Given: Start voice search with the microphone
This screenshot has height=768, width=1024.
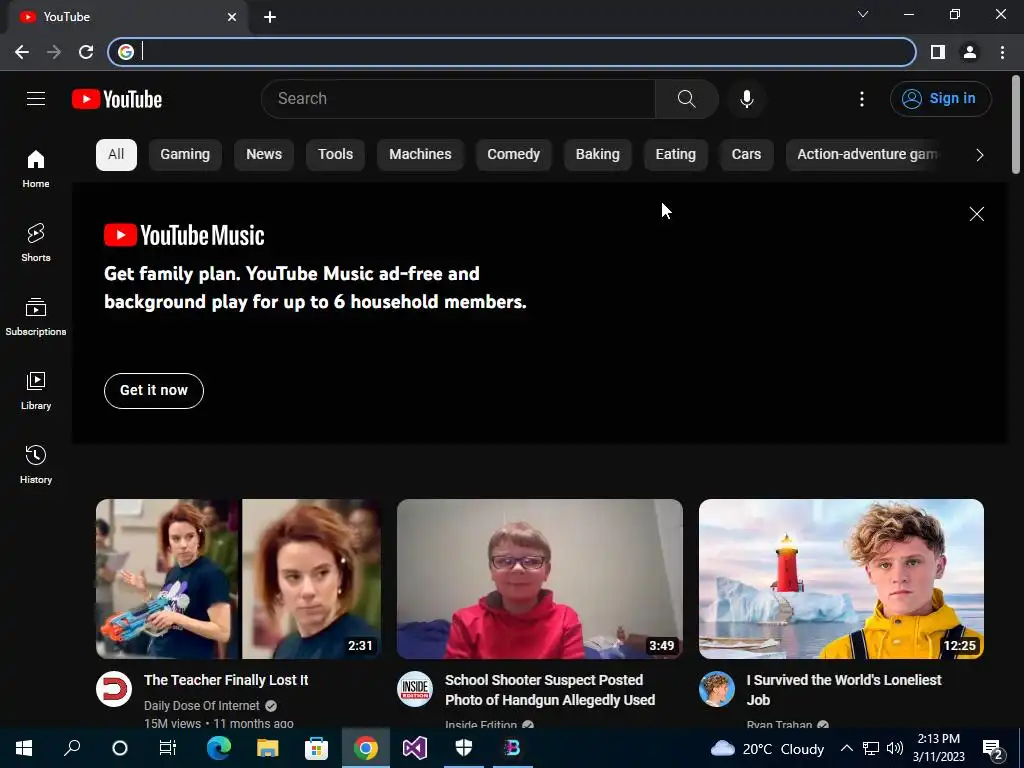Looking at the screenshot, I should point(747,99).
